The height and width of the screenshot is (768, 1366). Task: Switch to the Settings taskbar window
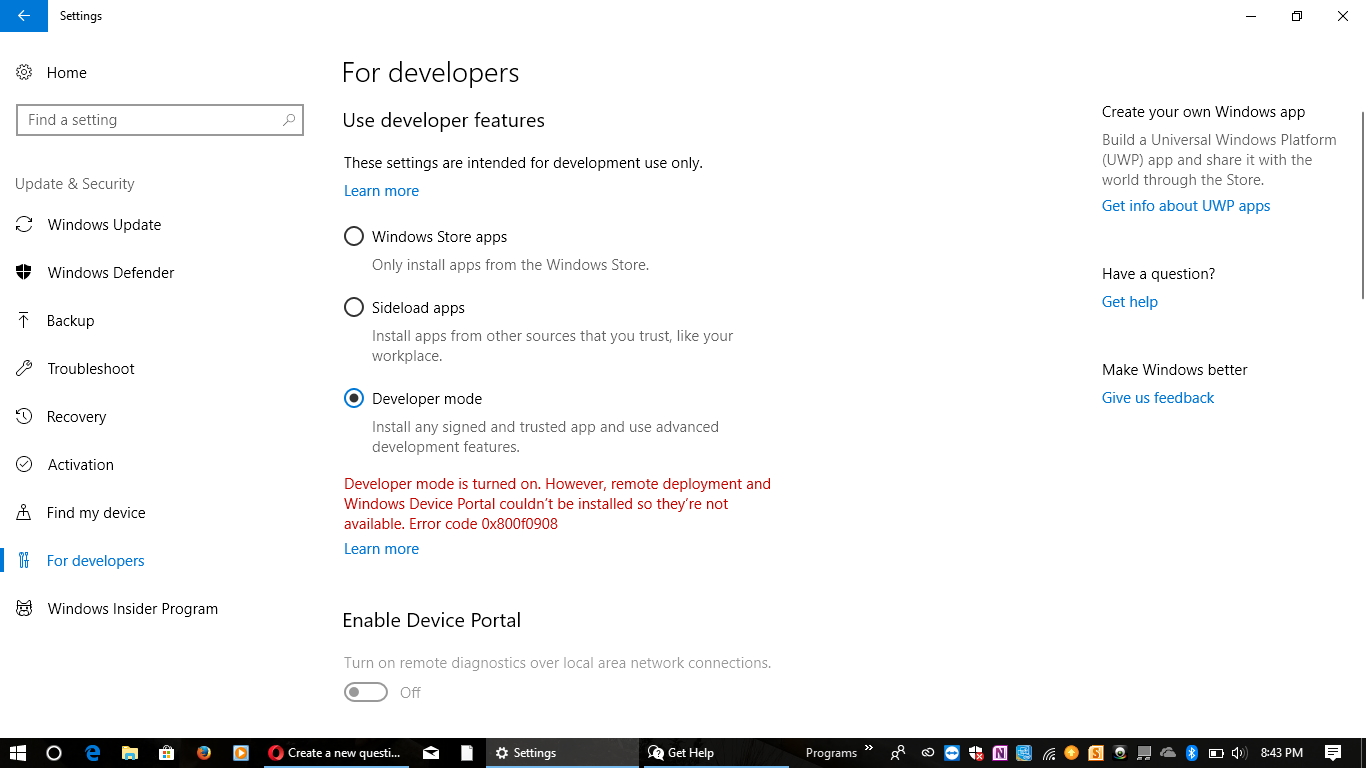point(562,753)
